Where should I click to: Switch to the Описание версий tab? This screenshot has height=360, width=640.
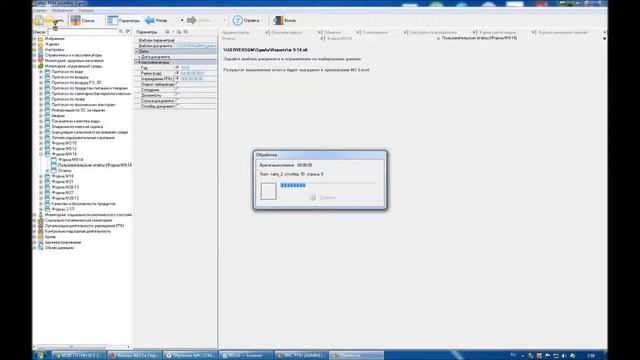tap(287, 32)
